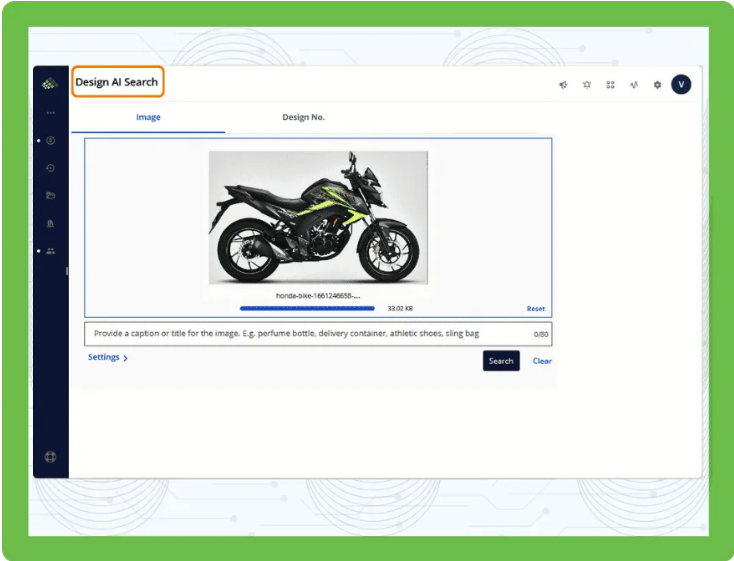Click the 0/80 character counter
Screen dimensions: 734x561
(541, 334)
